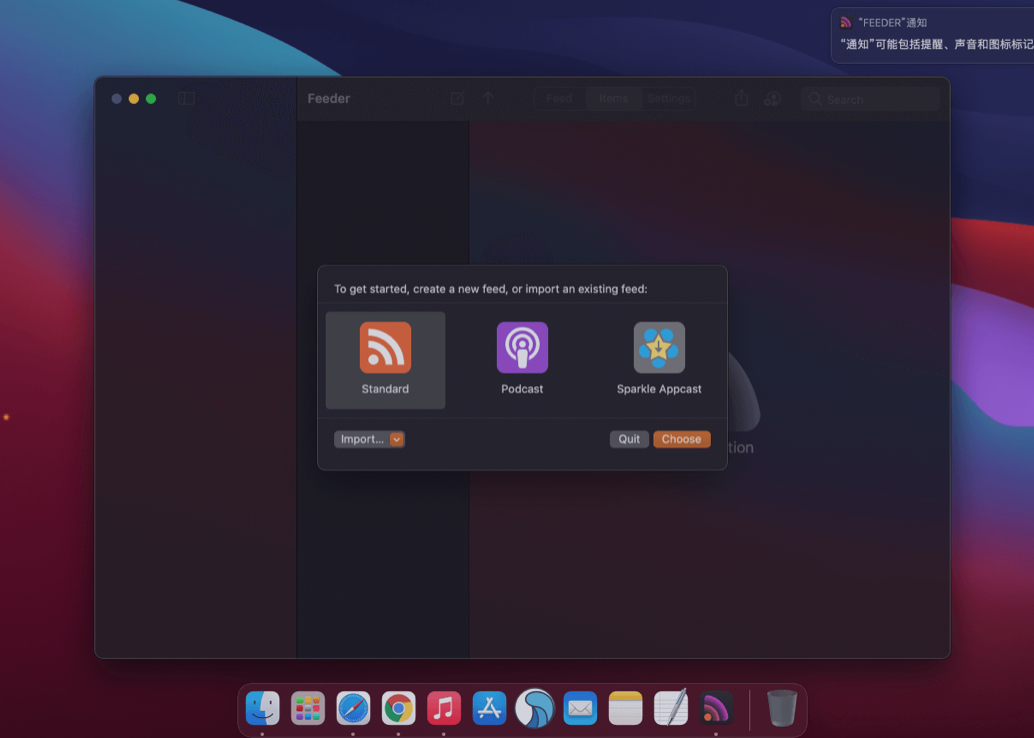Open the Share toolbar icon
The image size is (1034, 738).
pyautogui.click(x=740, y=98)
